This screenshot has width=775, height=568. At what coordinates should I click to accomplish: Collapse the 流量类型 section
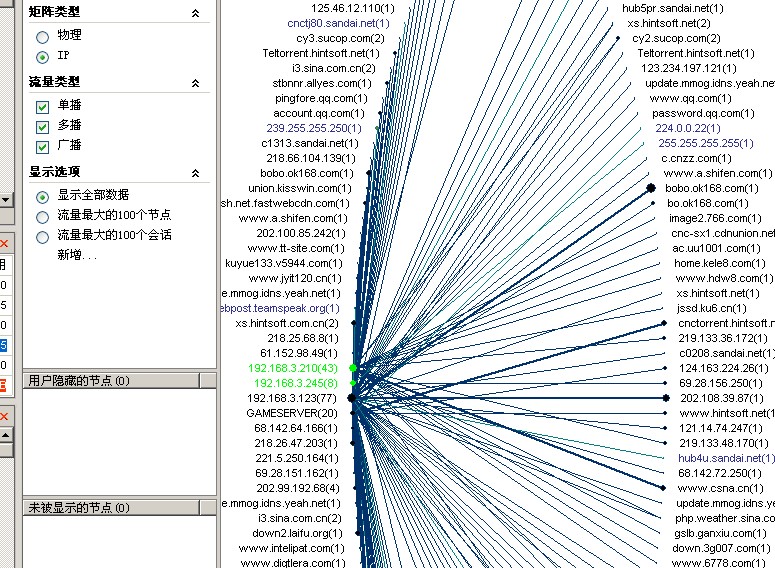tap(195, 82)
